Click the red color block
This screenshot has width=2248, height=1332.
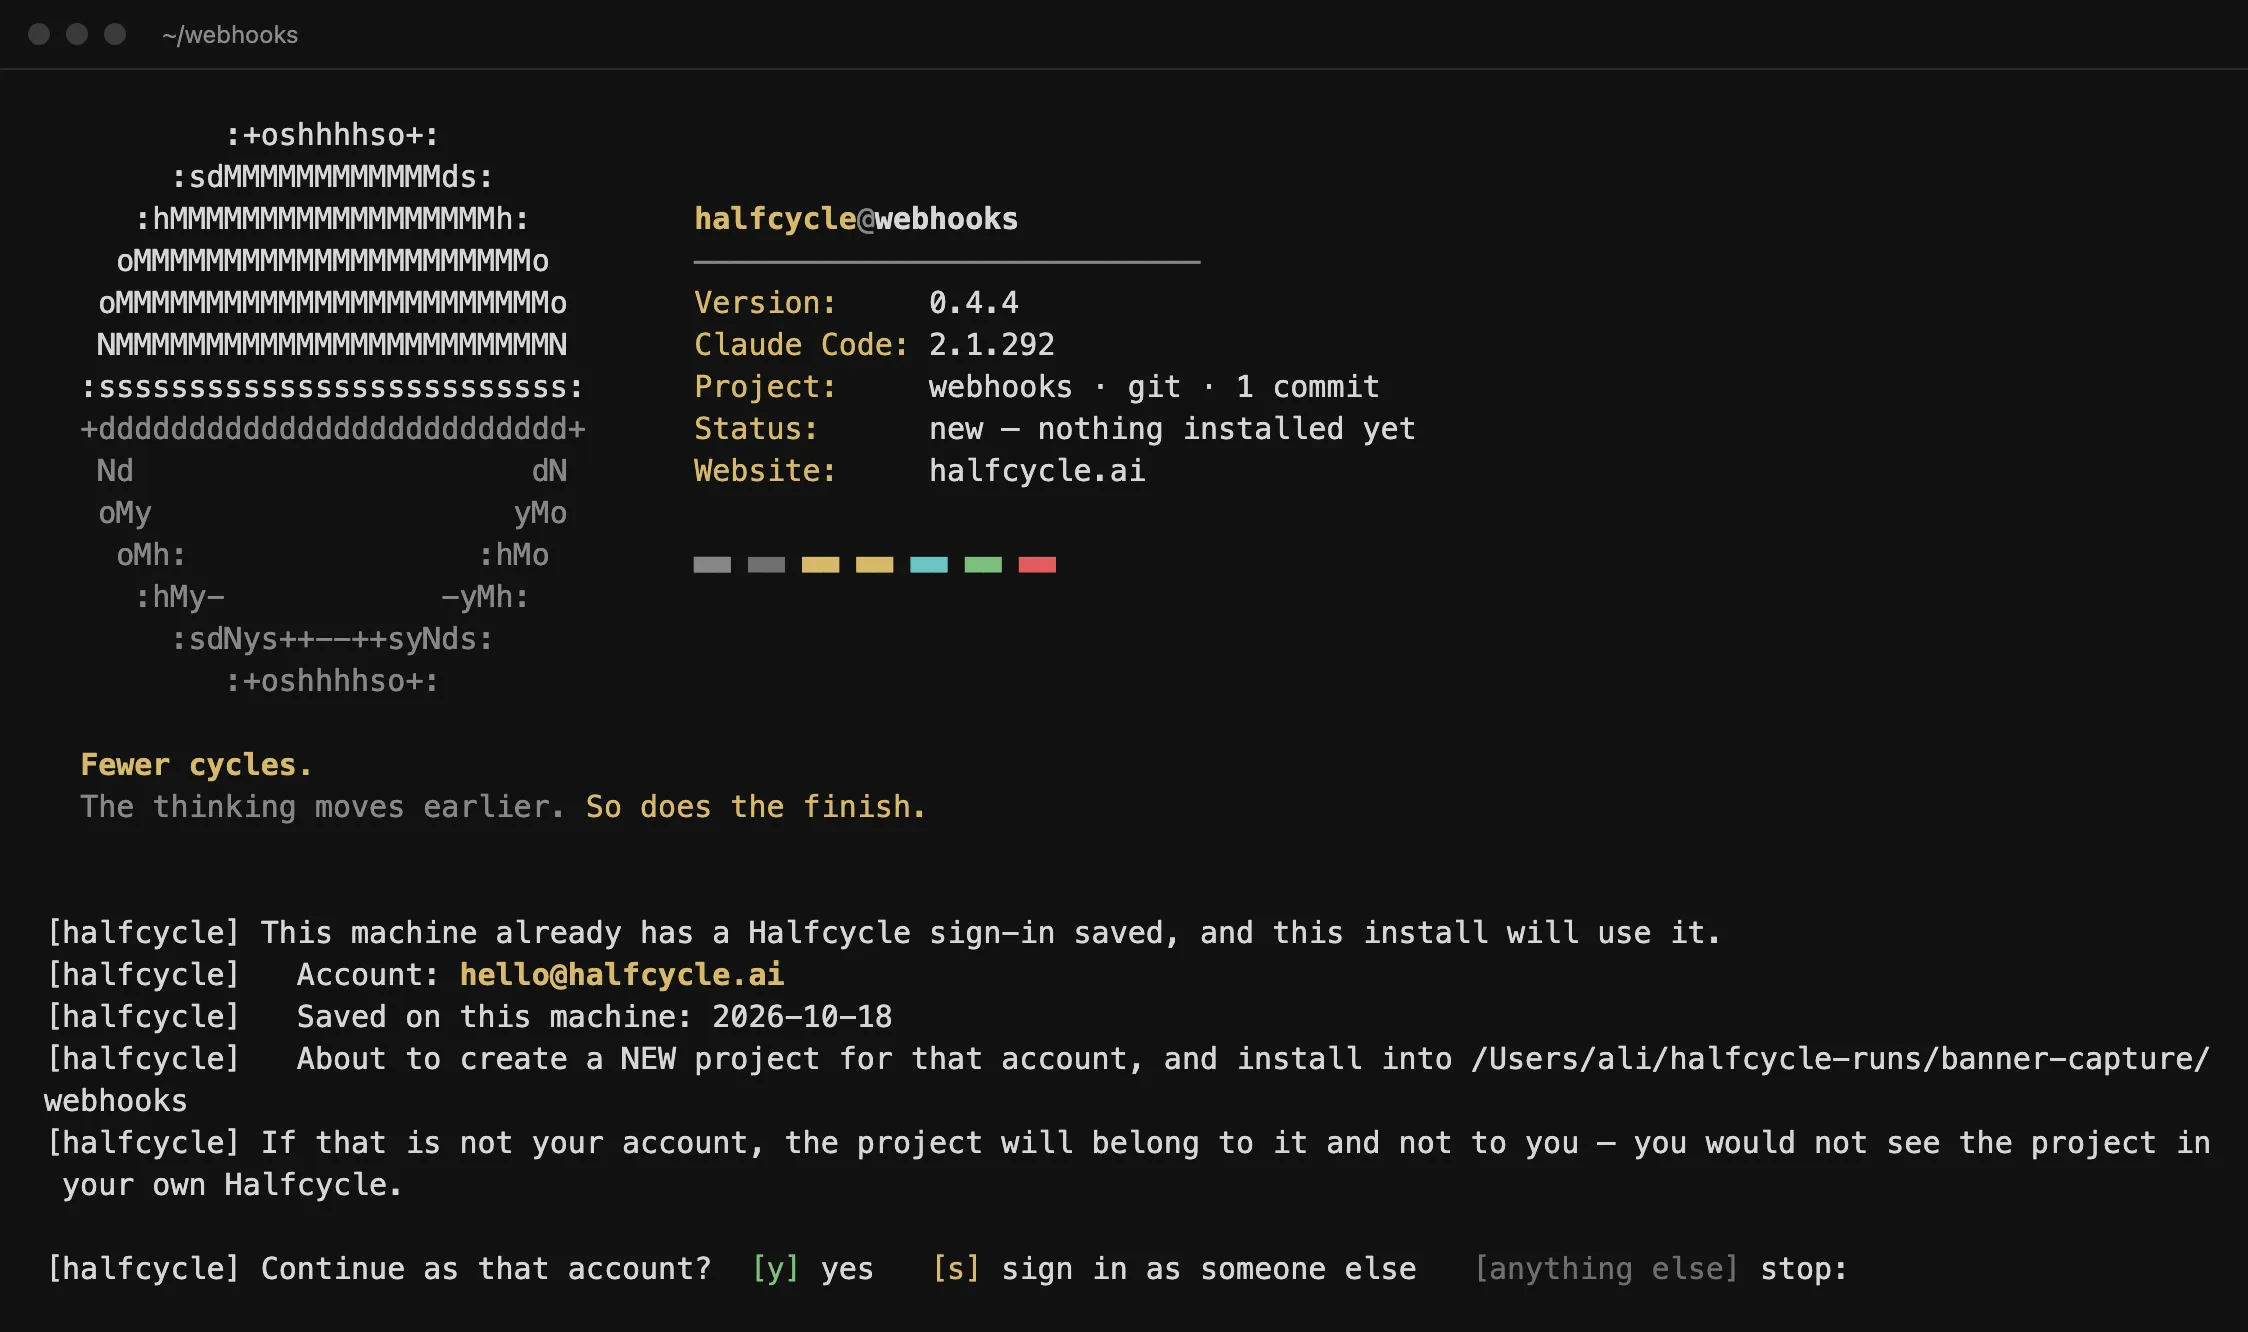[1037, 565]
